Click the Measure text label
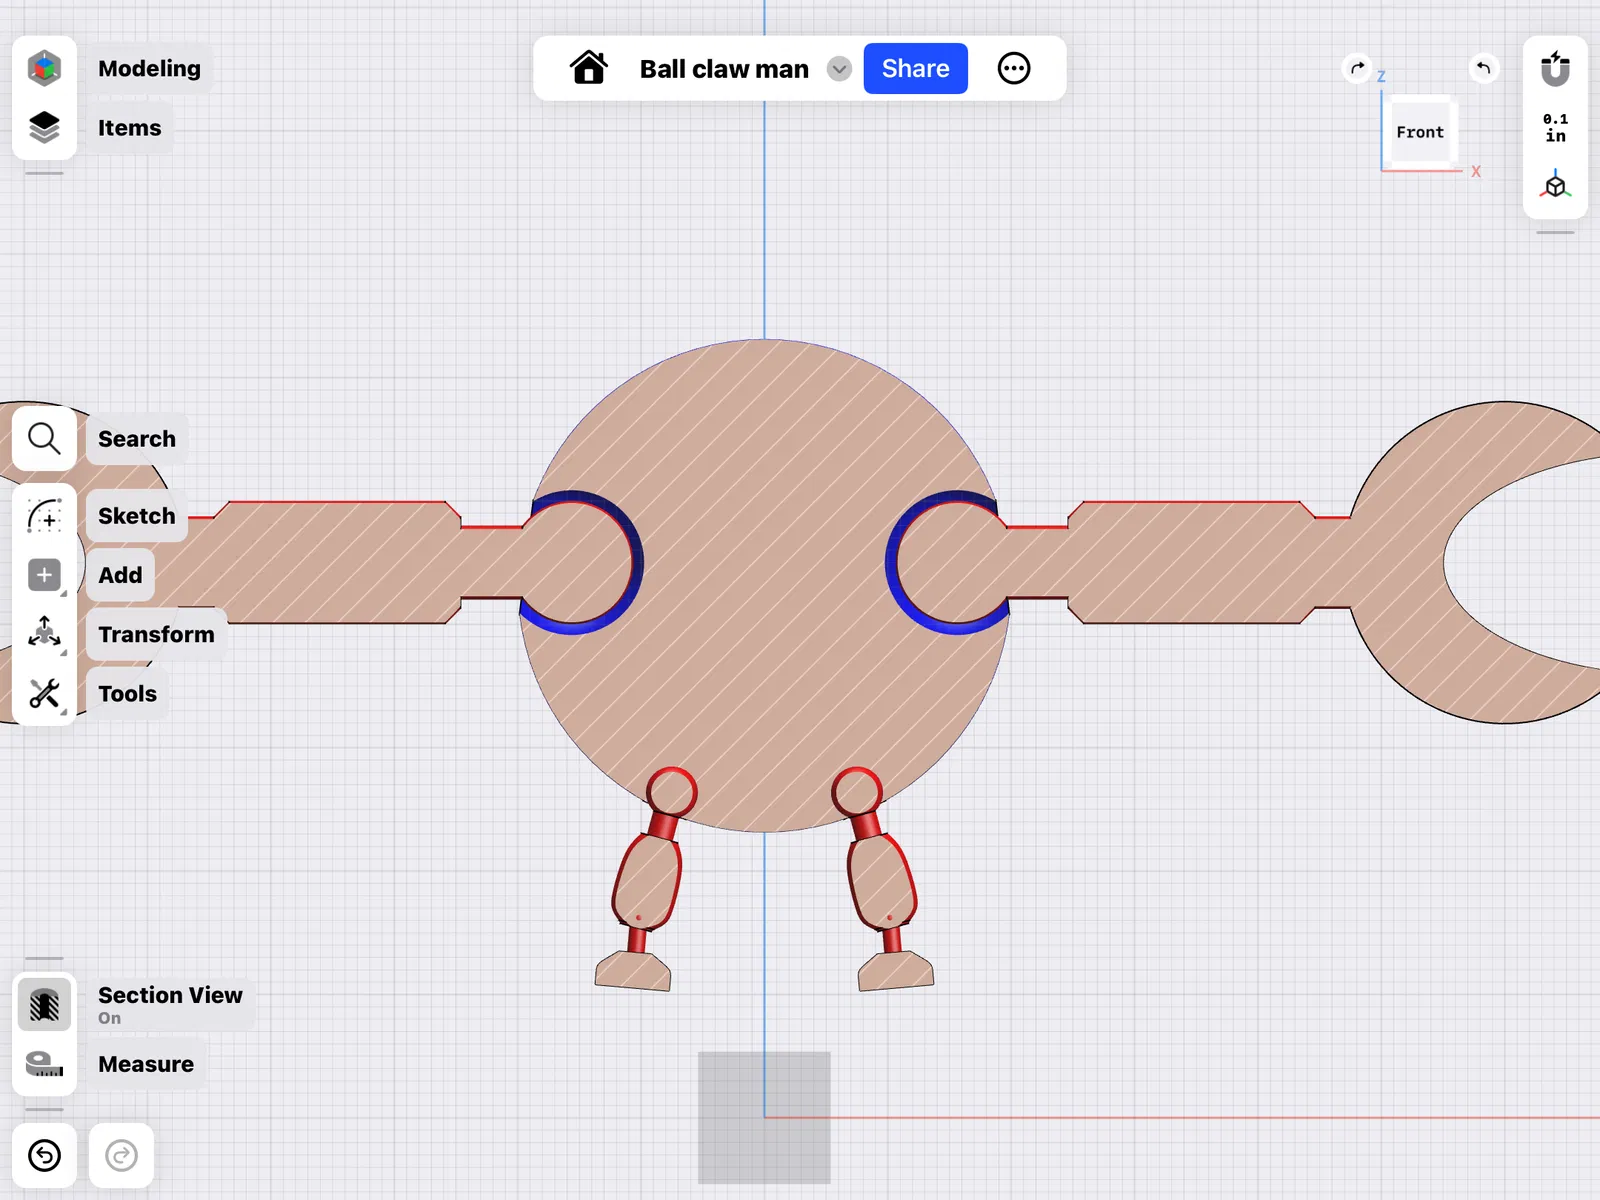 tap(146, 1064)
